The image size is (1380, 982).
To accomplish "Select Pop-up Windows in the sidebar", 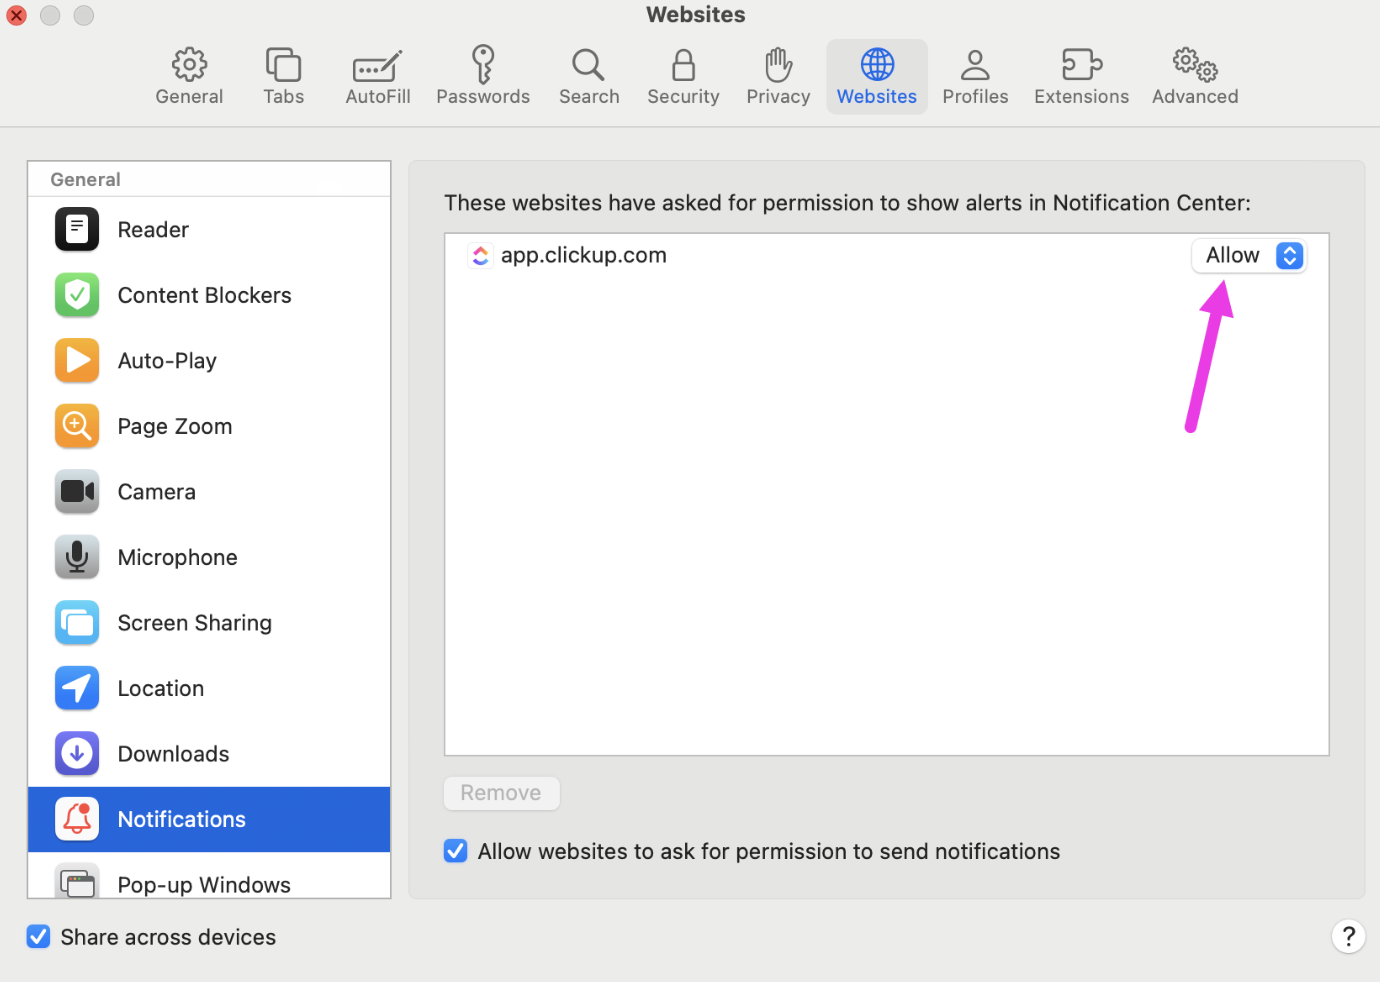I will coord(204,883).
